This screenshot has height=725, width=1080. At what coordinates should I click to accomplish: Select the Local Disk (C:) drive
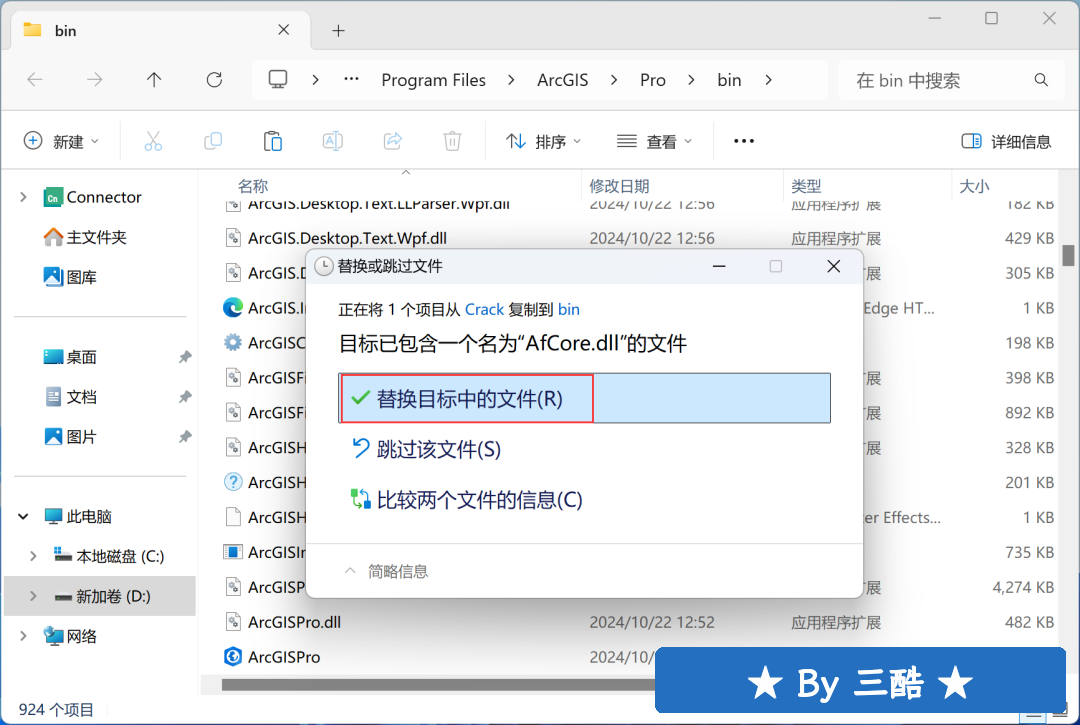[x=110, y=556]
